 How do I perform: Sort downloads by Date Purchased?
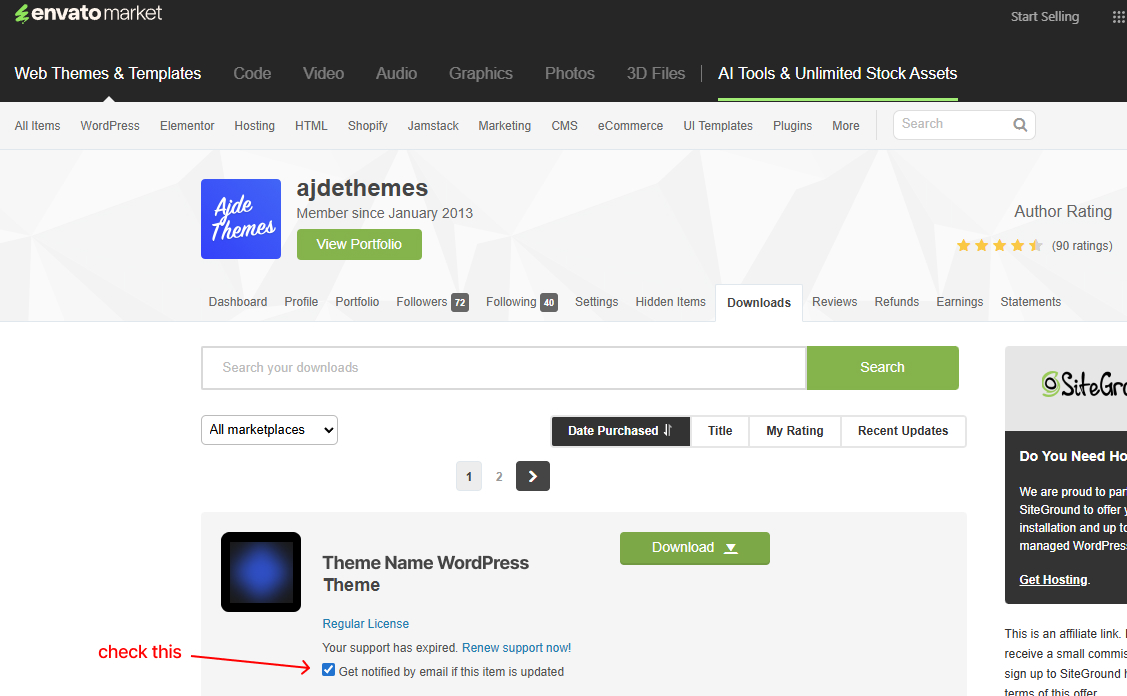(620, 431)
